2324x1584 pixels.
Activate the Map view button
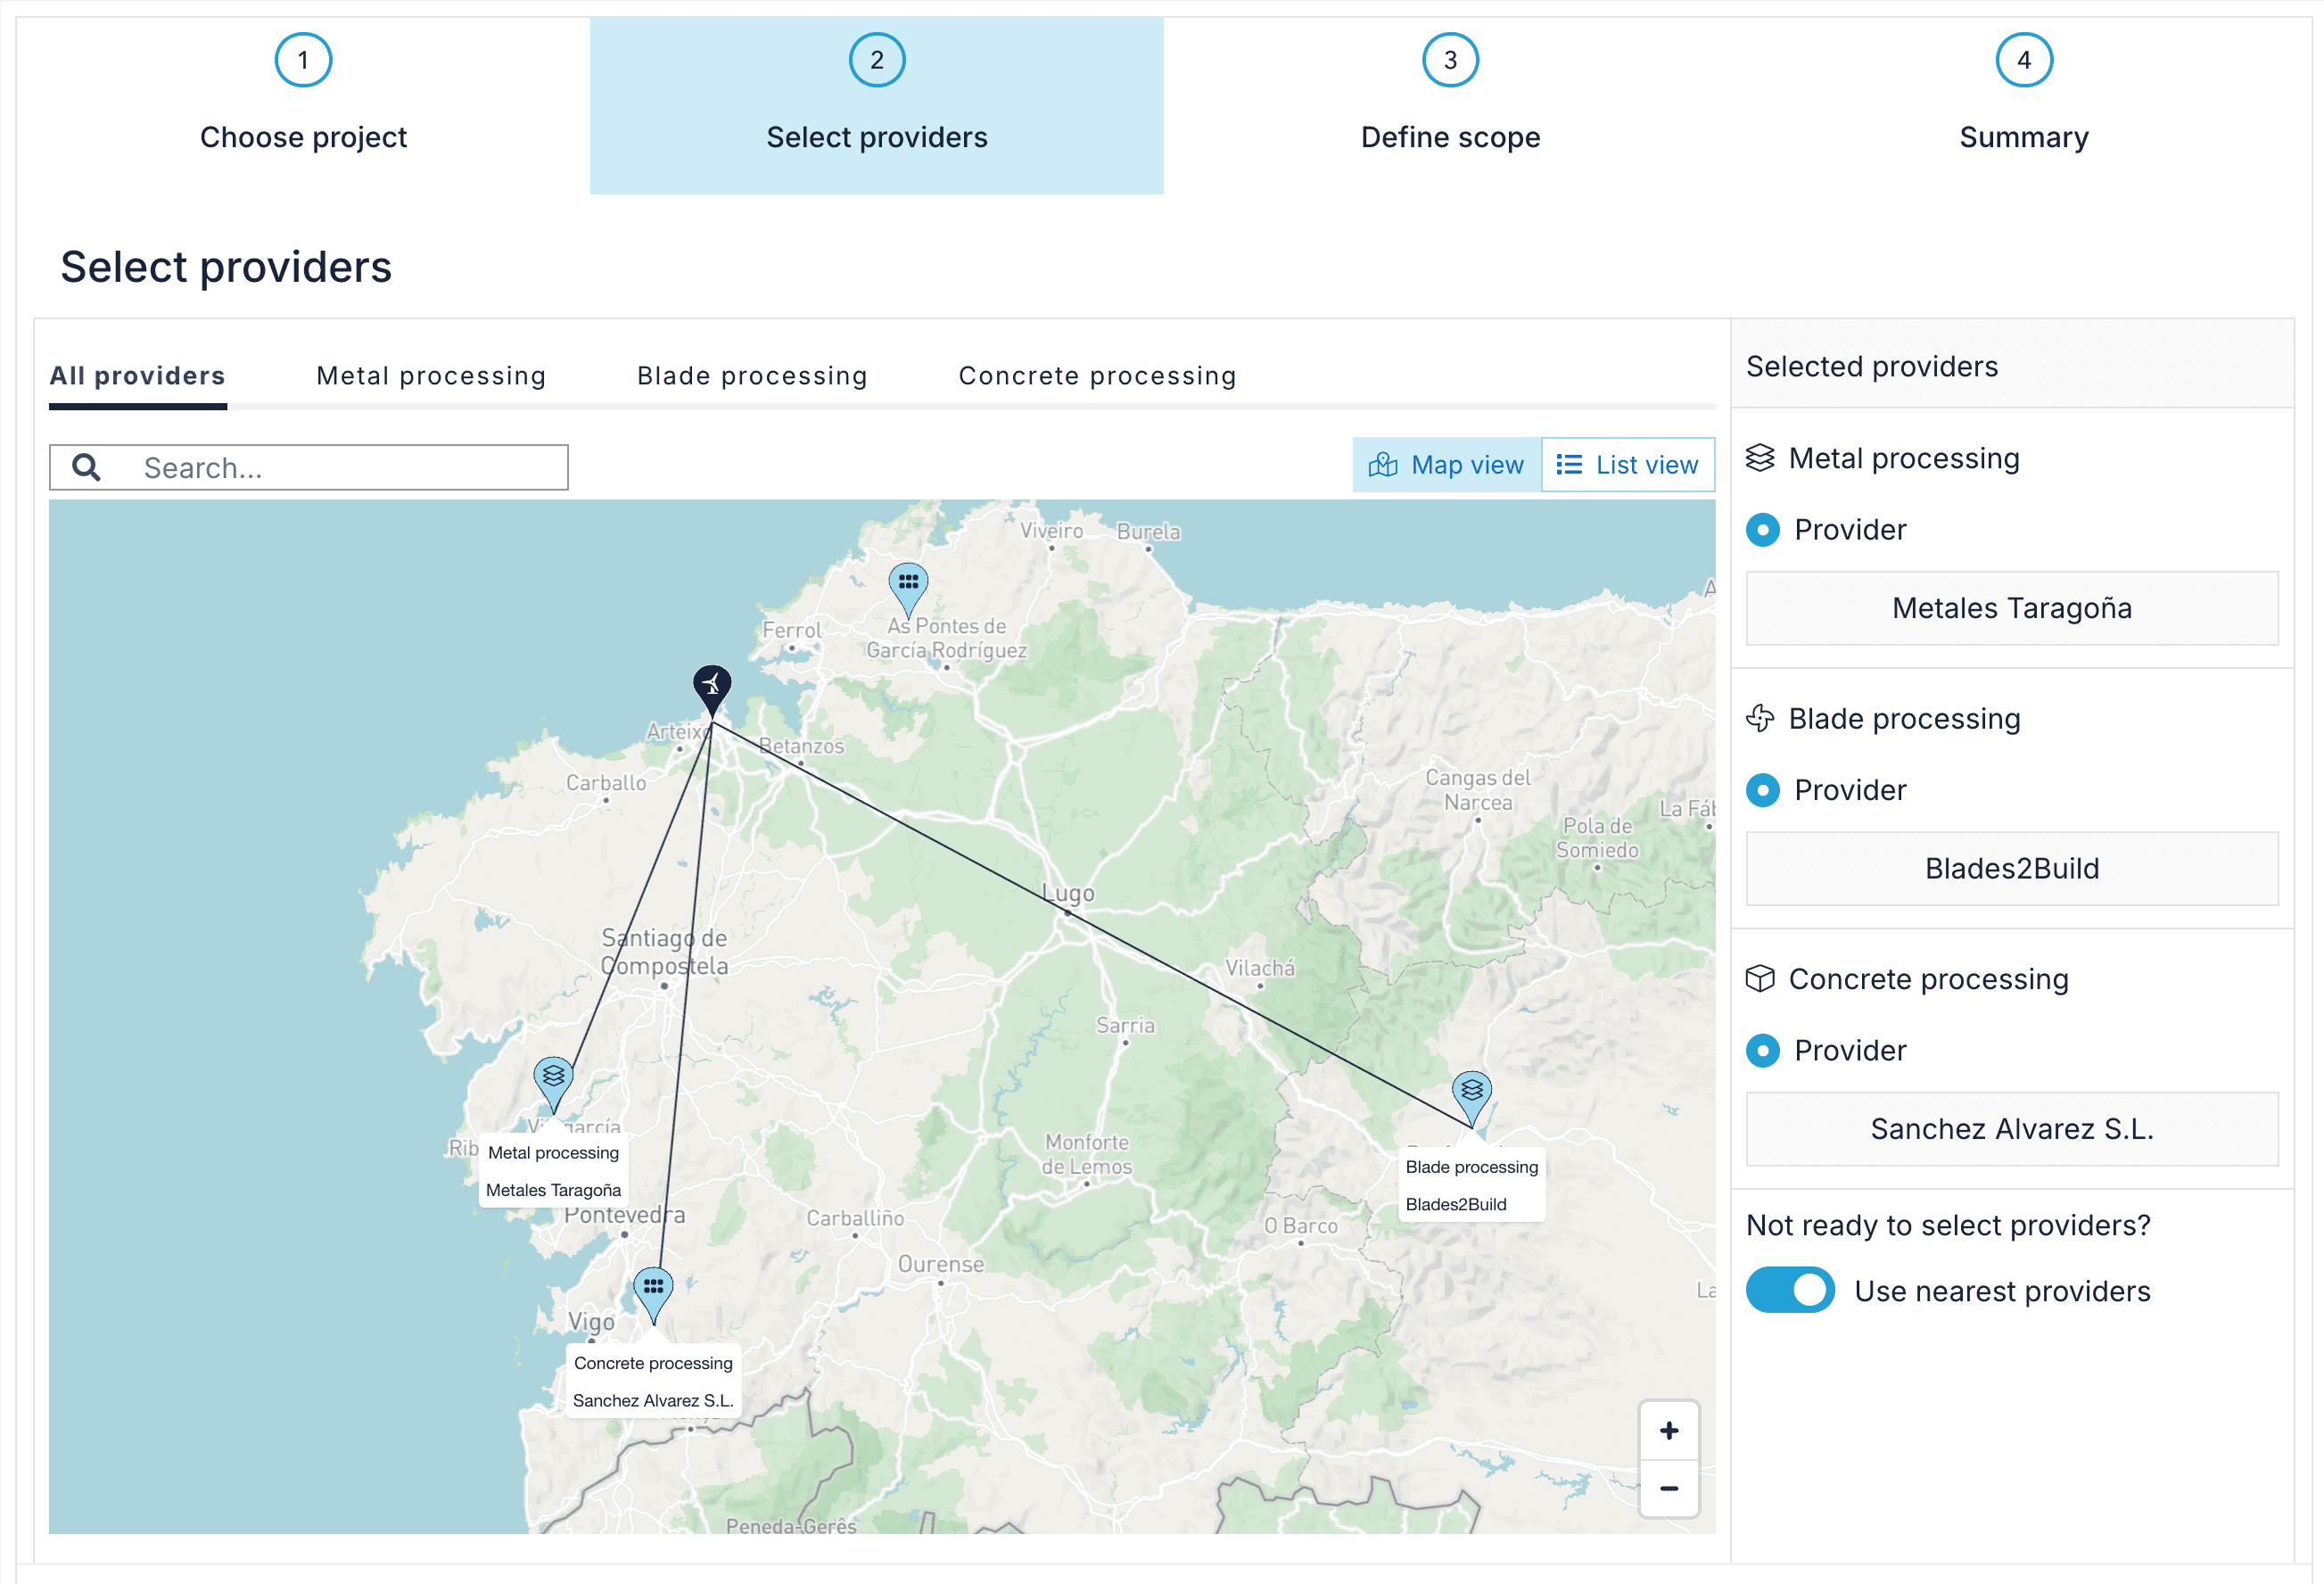point(1446,465)
